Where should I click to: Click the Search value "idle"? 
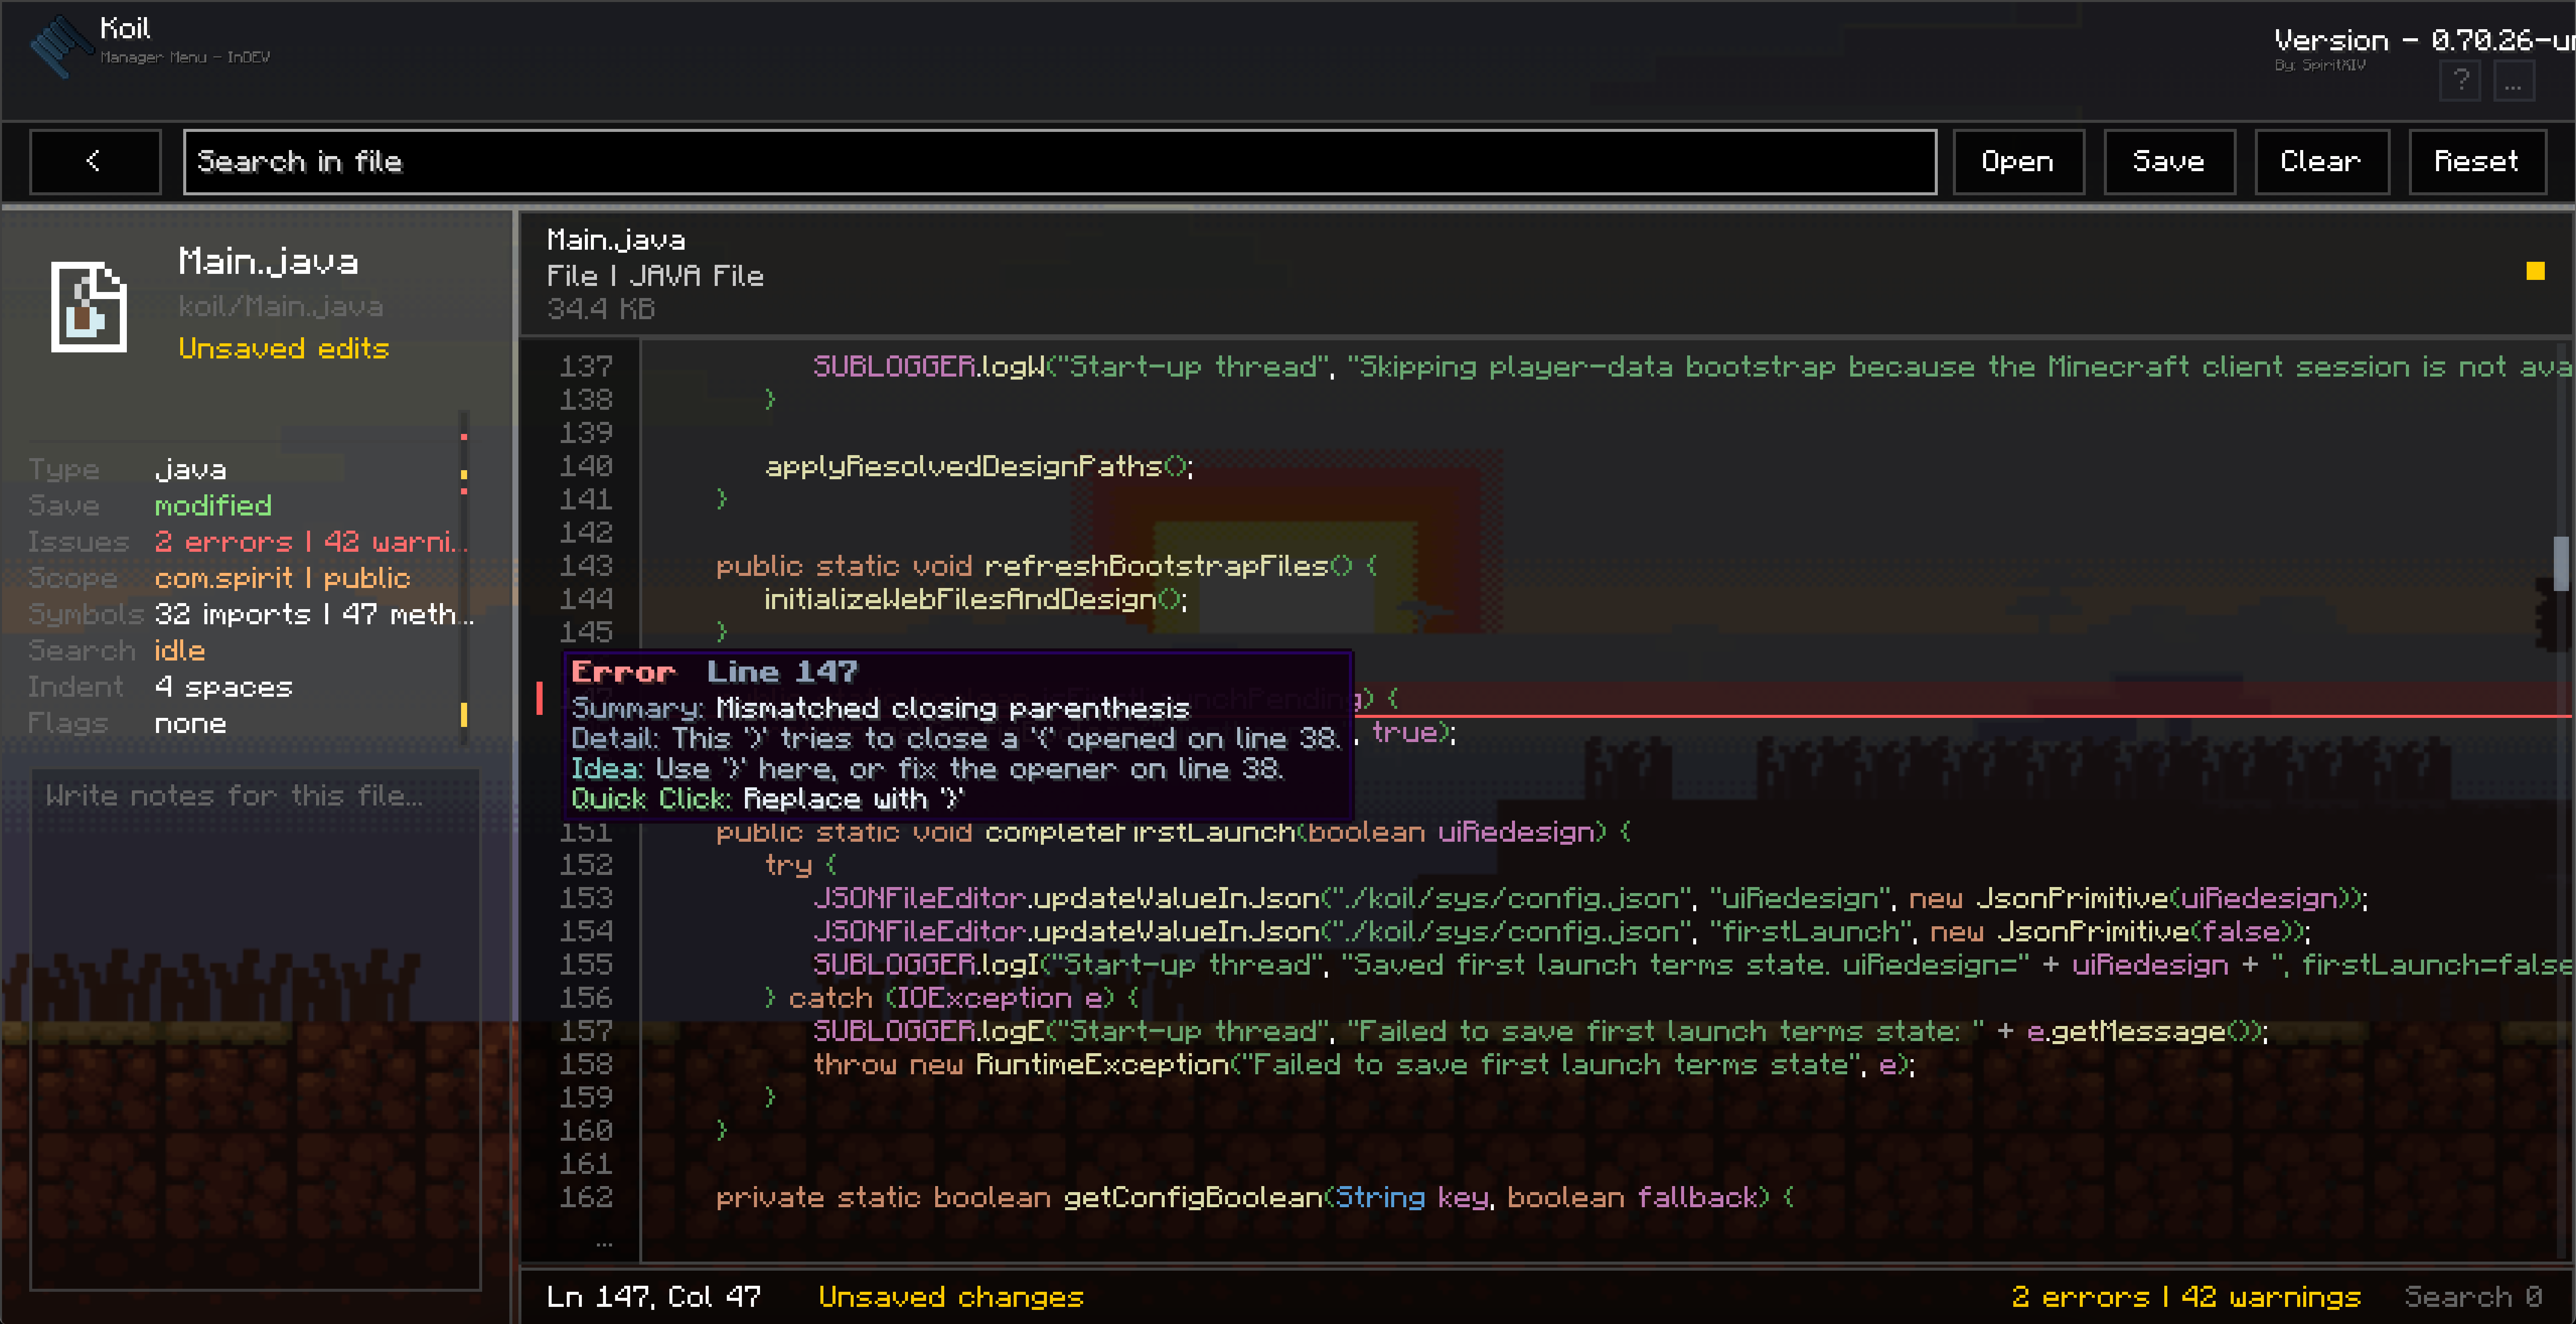(180, 650)
